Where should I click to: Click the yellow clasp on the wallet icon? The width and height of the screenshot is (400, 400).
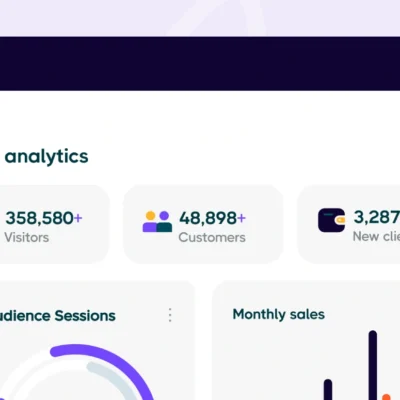pos(340,220)
